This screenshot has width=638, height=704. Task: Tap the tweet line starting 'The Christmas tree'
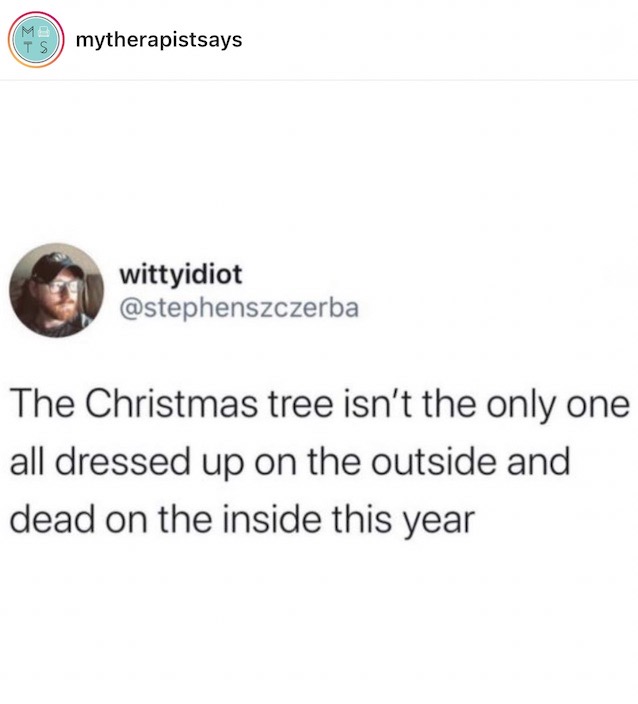click(x=319, y=404)
